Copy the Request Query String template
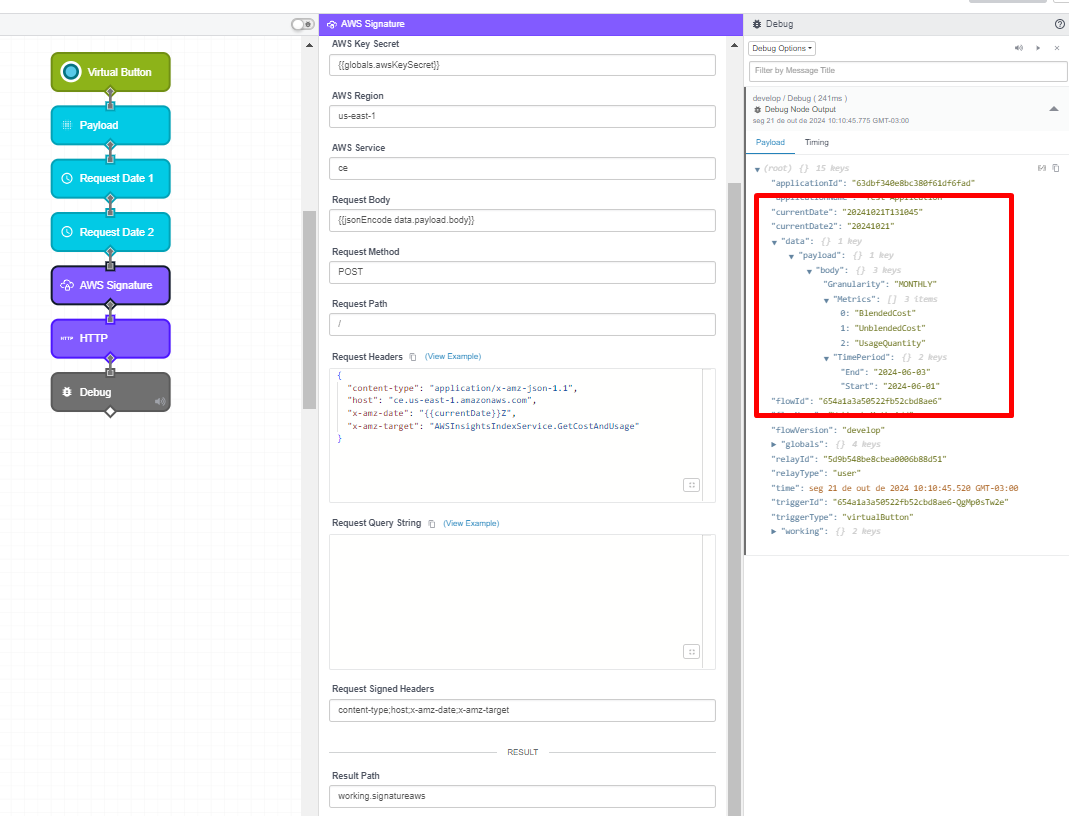Screen dimensions: 1069x816 pyautogui.click(x=432, y=524)
